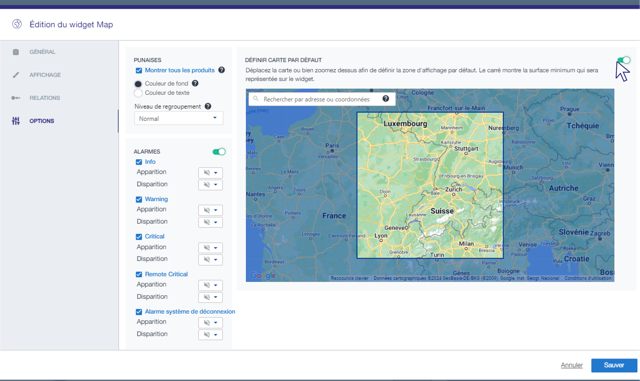Viewport: 640px width, 381px height.
Task: Open the Relations tab
Action: tap(44, 98)
